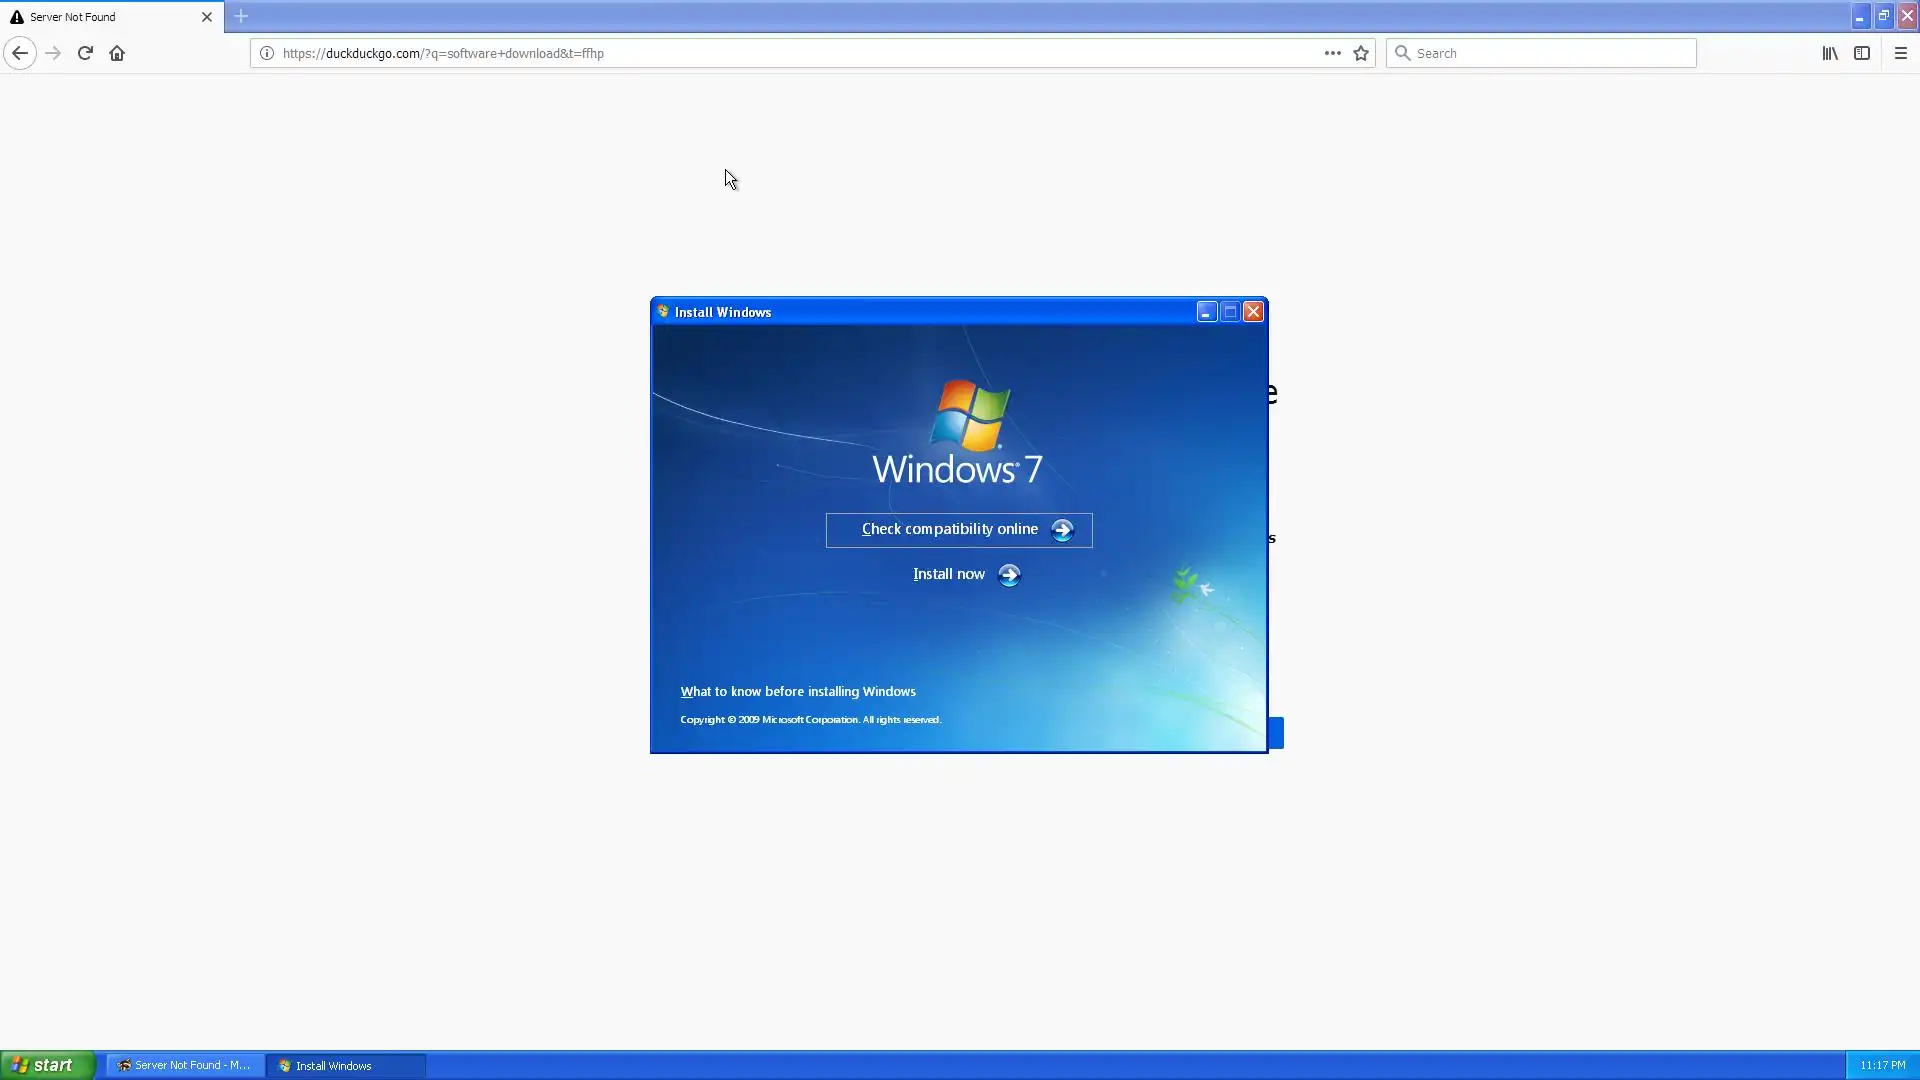The image size is (1920, 1080).
Task: Open the page actions three-dot menu
Action: tap(1332, 53)
